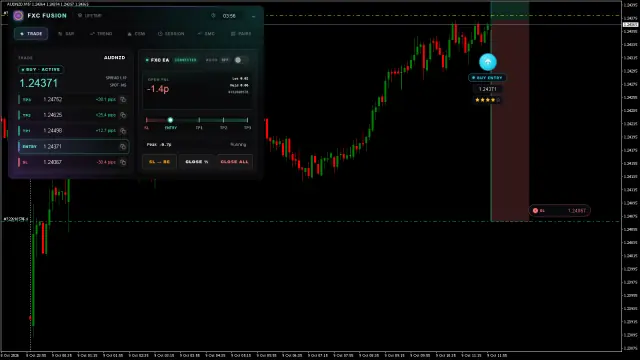Click the CONNECTED status badge
Viewport: 640px width, 360px height.
(x=186, y=60)
